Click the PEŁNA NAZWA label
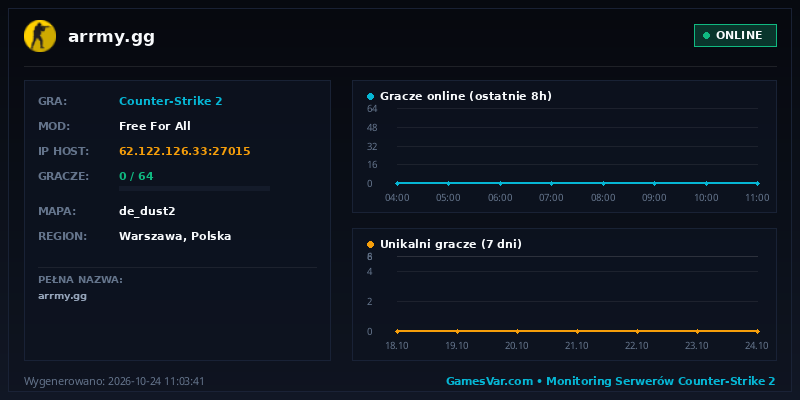The image size is (800, 400). coord(80,280)
